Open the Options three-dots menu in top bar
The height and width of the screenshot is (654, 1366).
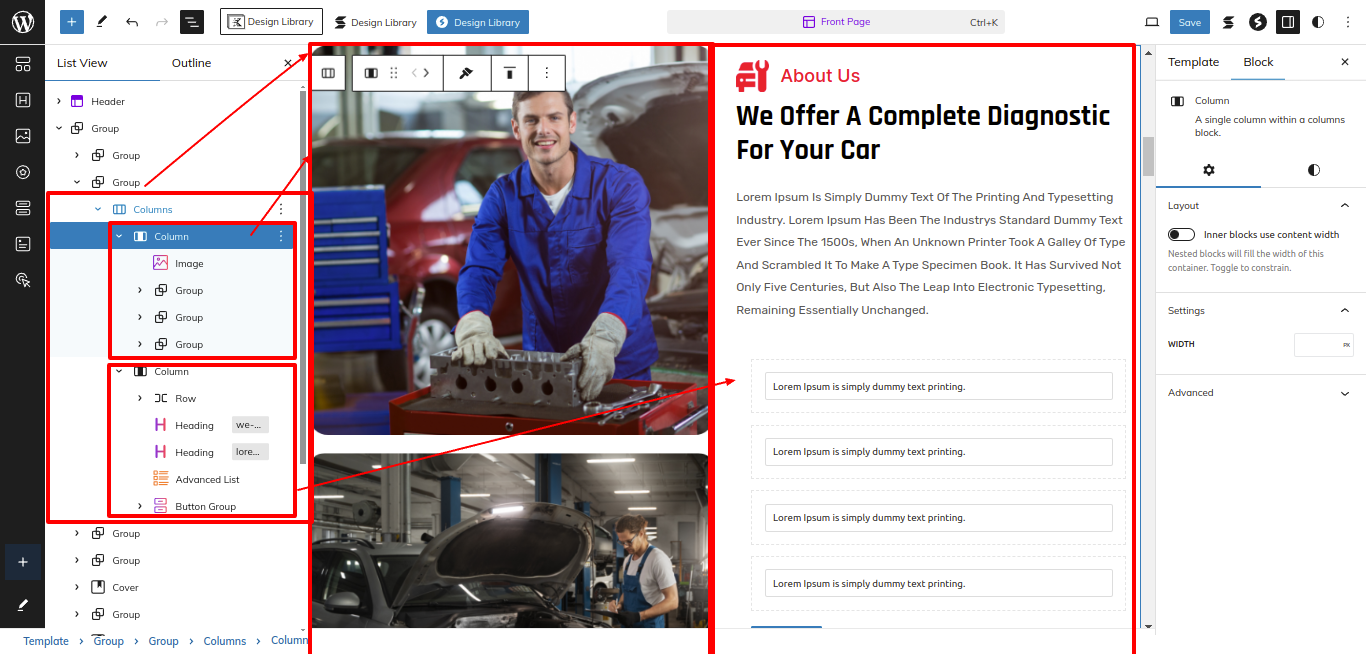1347,22
